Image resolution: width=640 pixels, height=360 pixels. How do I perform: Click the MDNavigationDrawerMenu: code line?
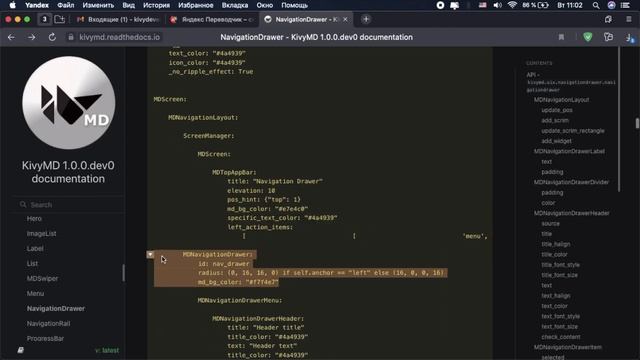tap(240, 300)
